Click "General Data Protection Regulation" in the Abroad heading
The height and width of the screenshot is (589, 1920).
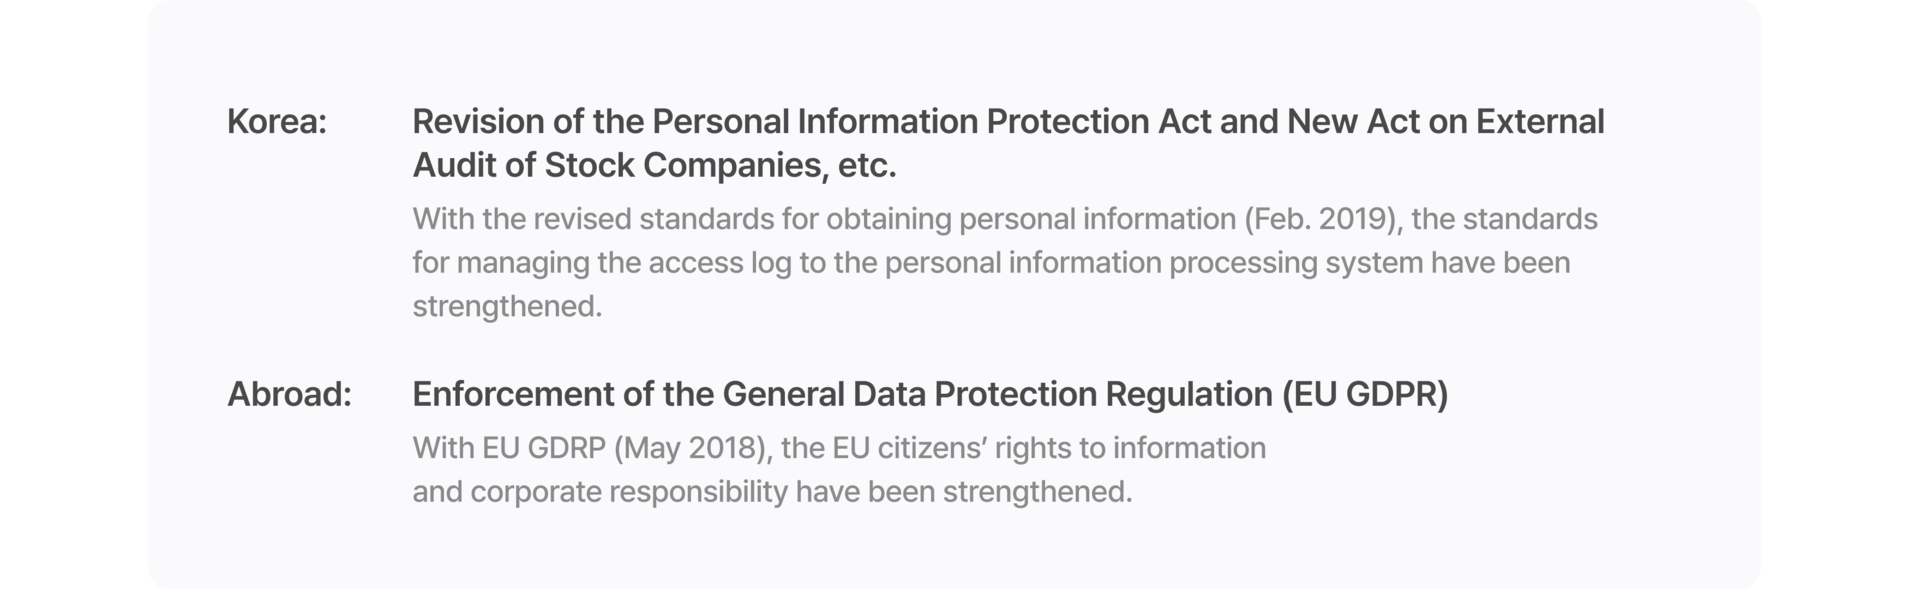pos(998,394)
